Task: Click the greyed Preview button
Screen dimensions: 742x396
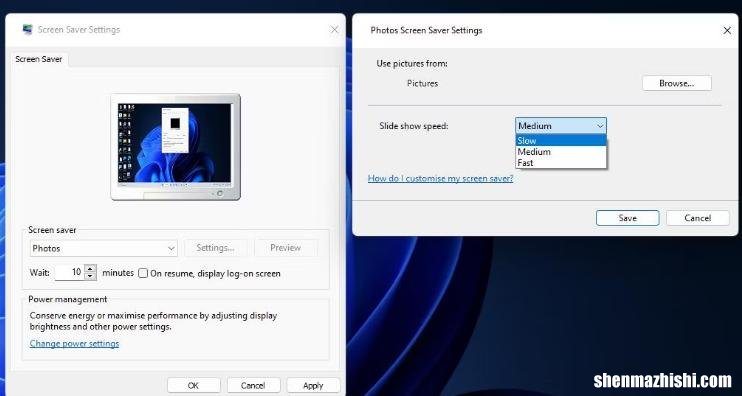Action: pos(285,248)
